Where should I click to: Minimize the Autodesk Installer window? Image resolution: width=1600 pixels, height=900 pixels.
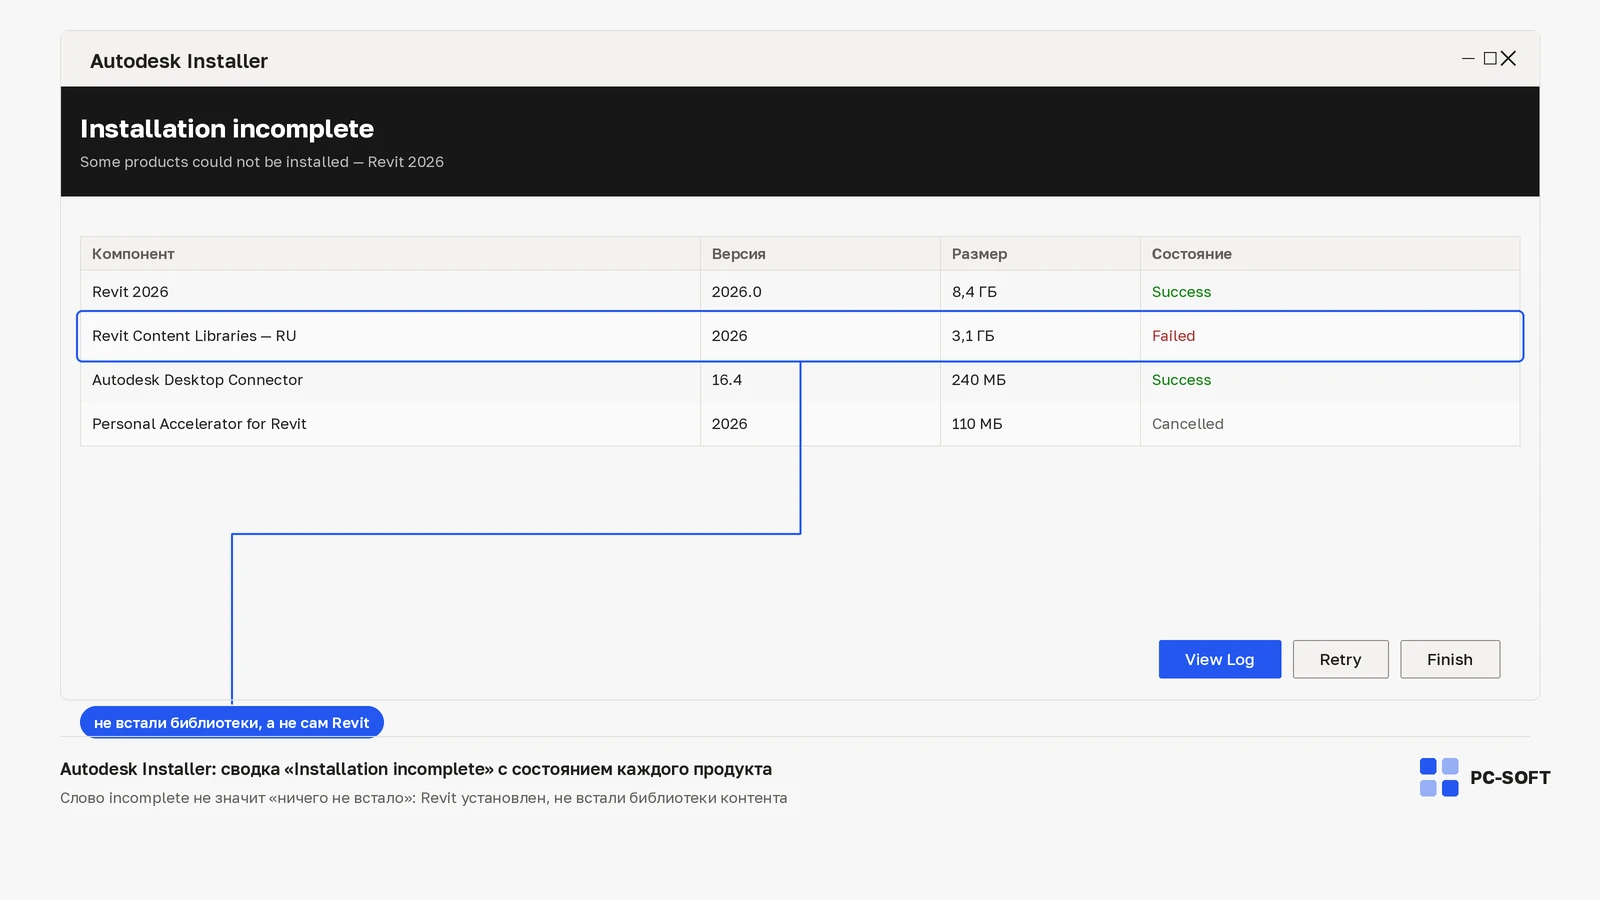[x=1468, y=59]
